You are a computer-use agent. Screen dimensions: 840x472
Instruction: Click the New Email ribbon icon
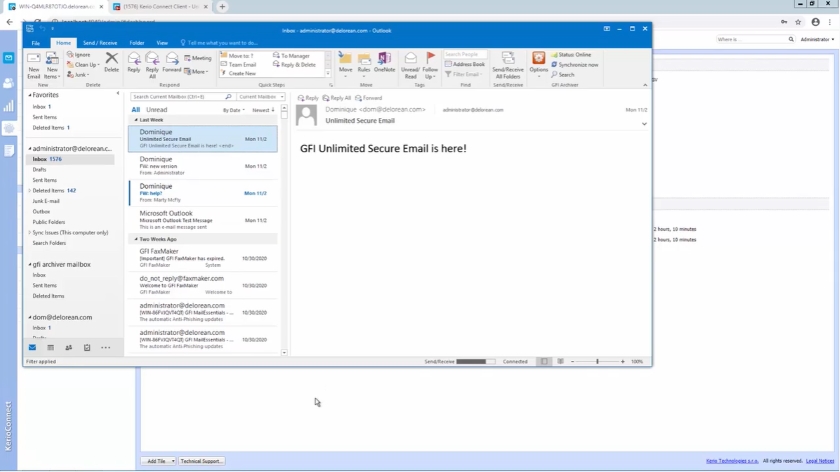click(x=34, y=66)
